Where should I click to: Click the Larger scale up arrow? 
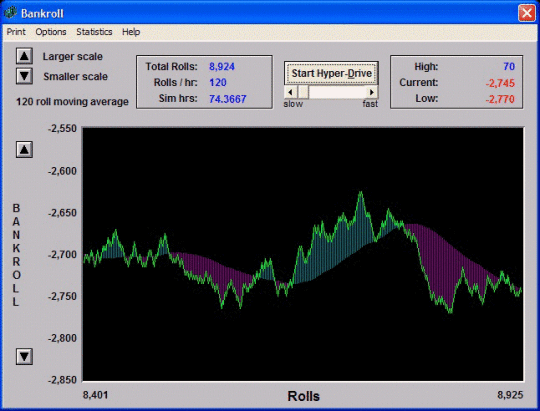pos(24,56)
